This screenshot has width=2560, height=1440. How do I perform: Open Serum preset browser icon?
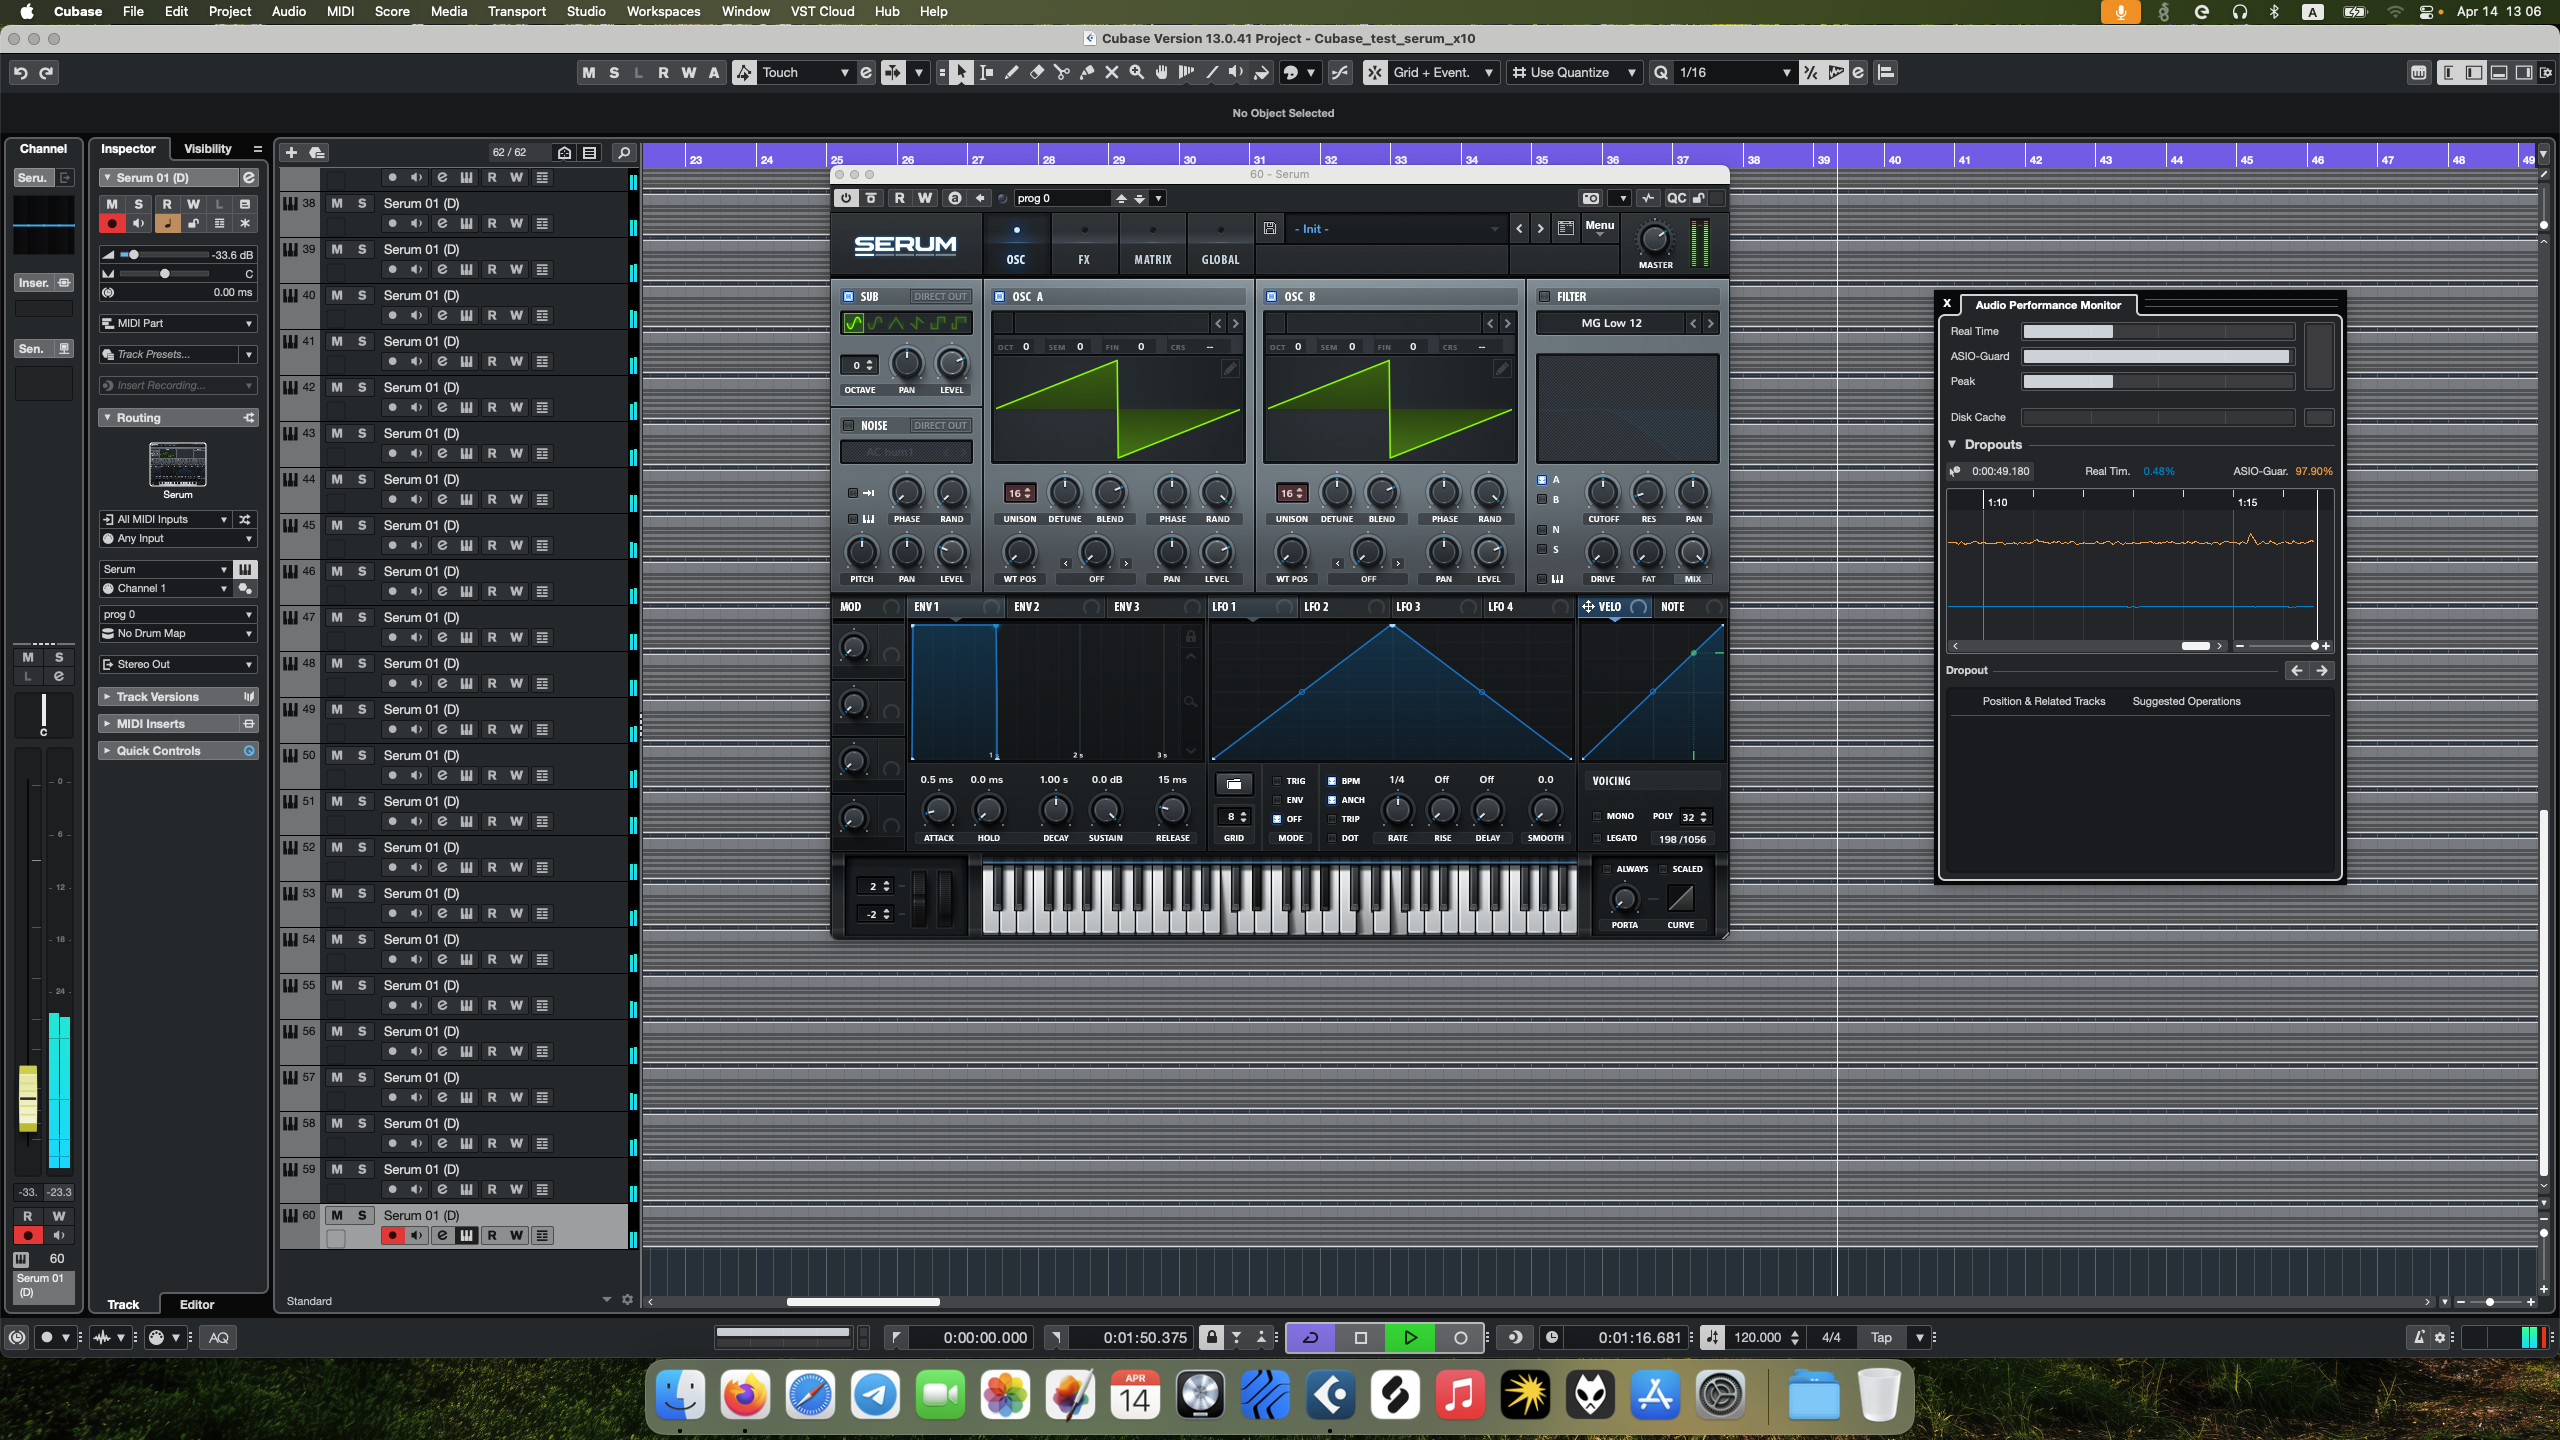click(x=1566, y=228)
